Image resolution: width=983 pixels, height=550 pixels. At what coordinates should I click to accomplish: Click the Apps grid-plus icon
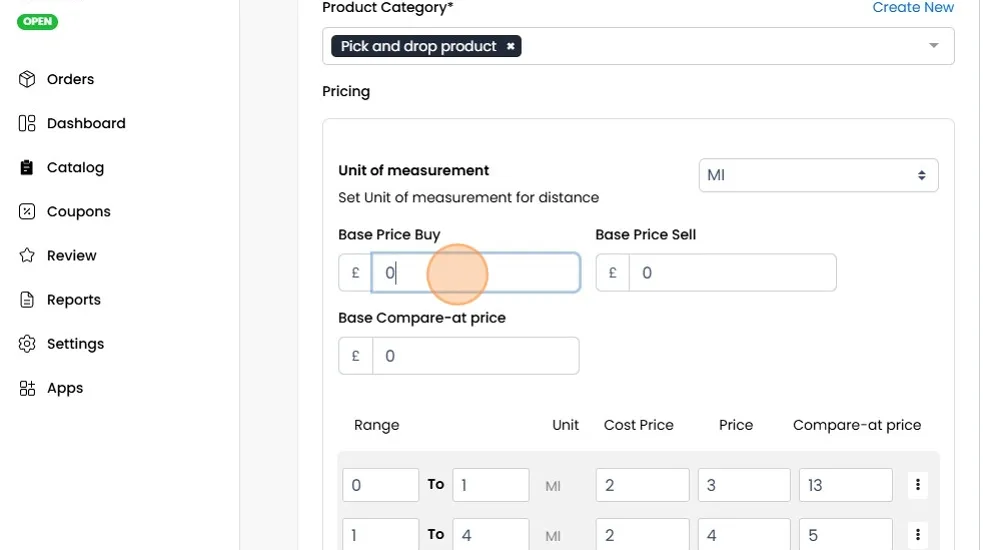click(x=27, y=388)
